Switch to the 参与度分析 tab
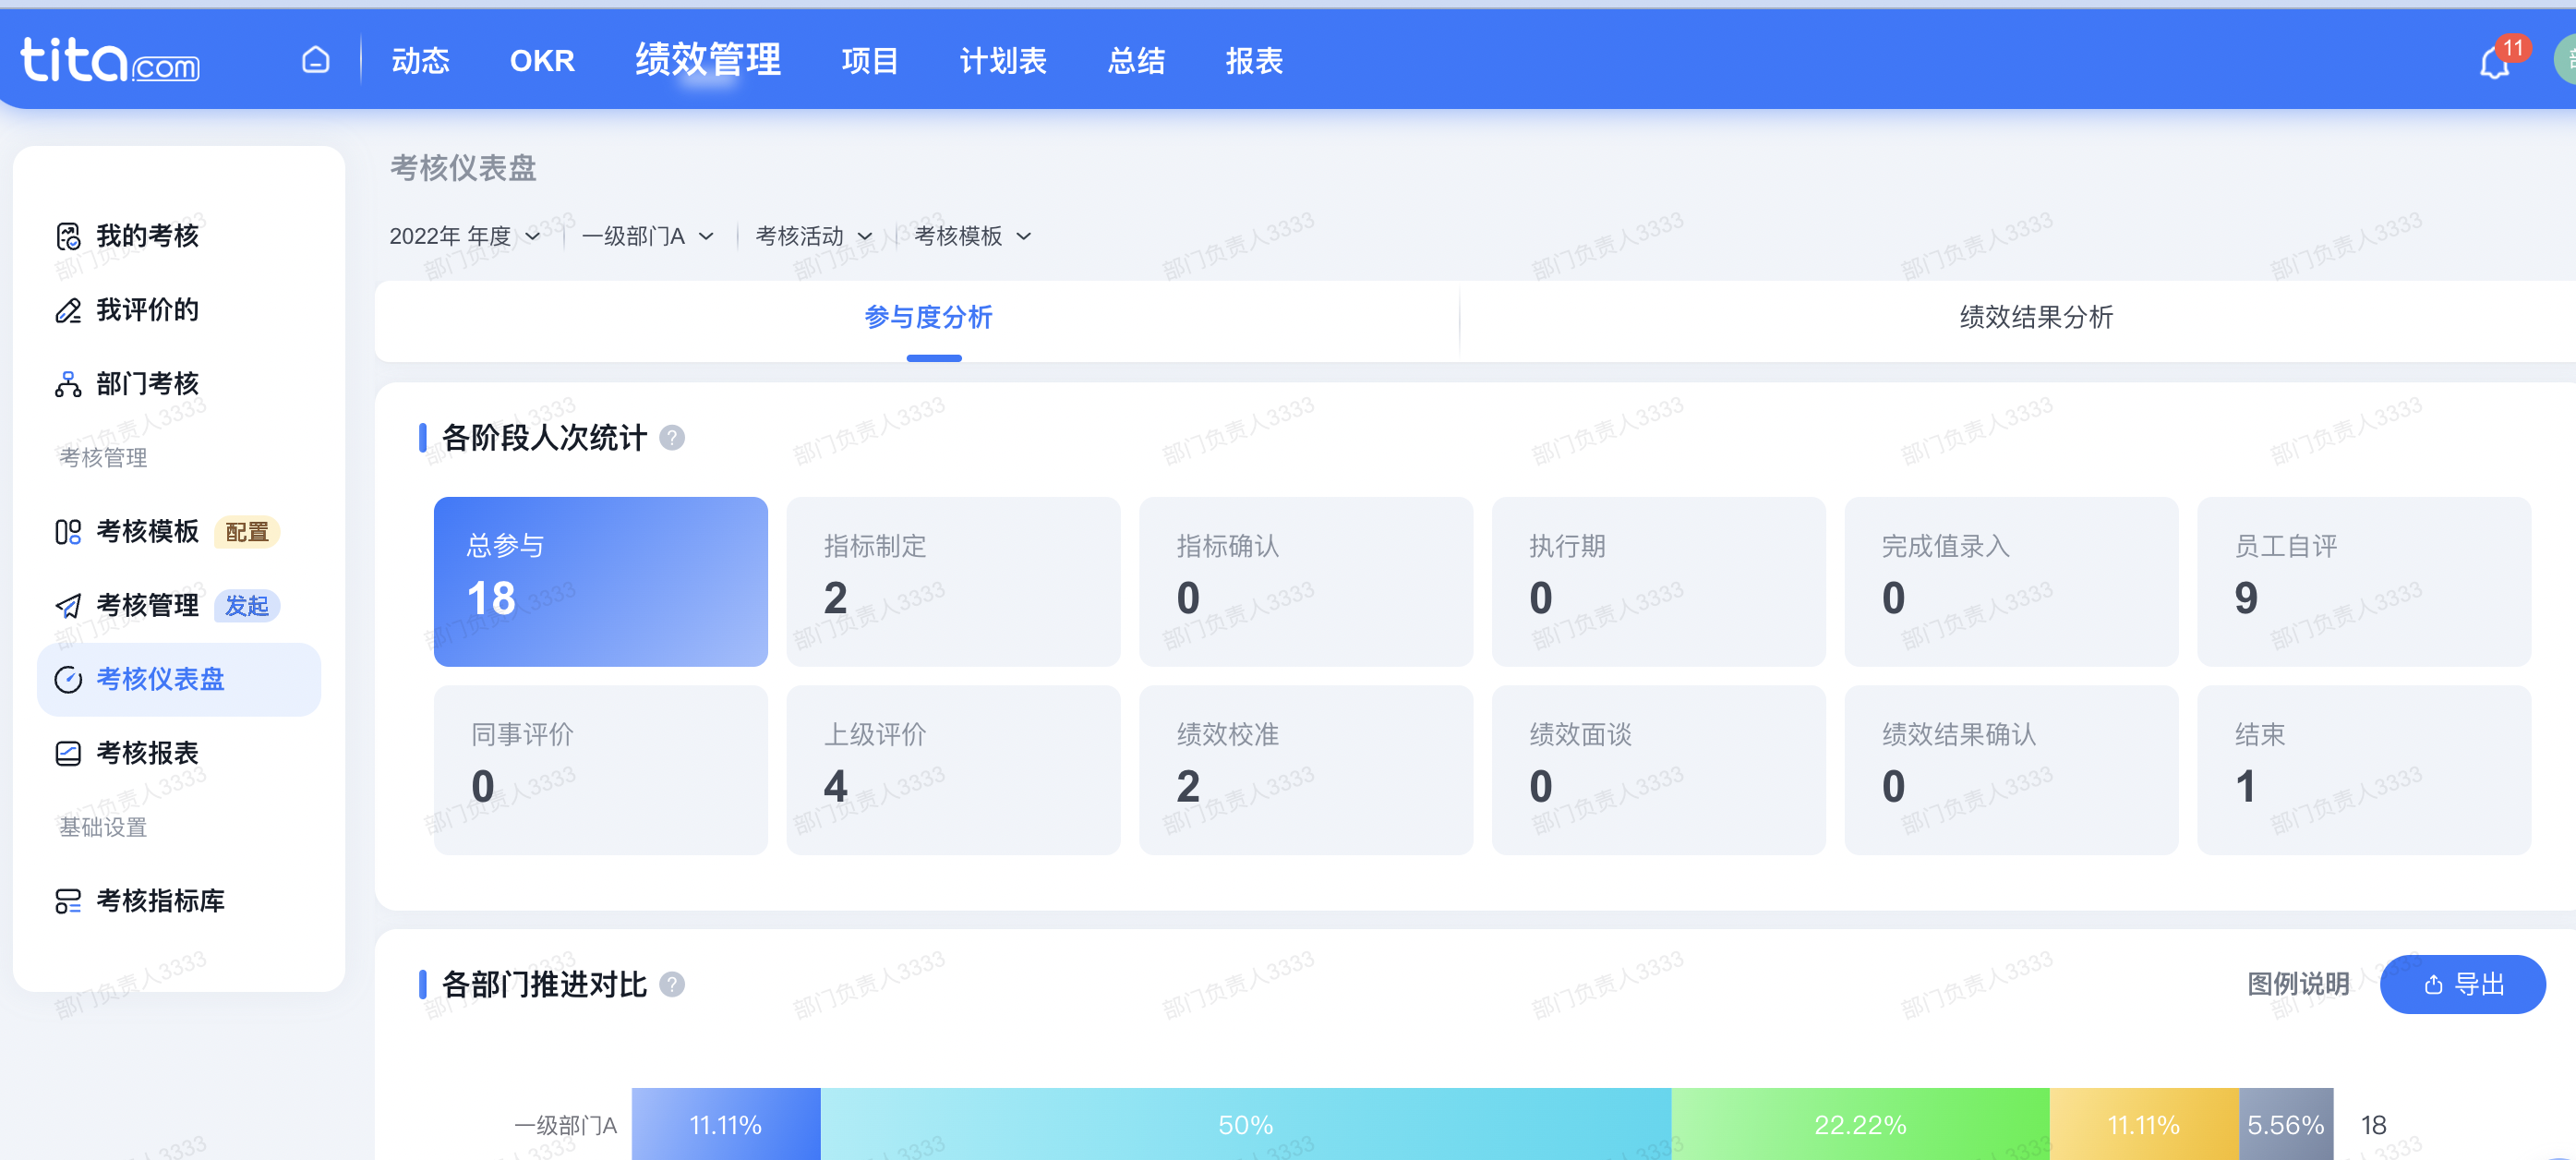Image resolution: width=2576 pixels, height=1160 pixels. pyautogui.click(x=928, y=318)
